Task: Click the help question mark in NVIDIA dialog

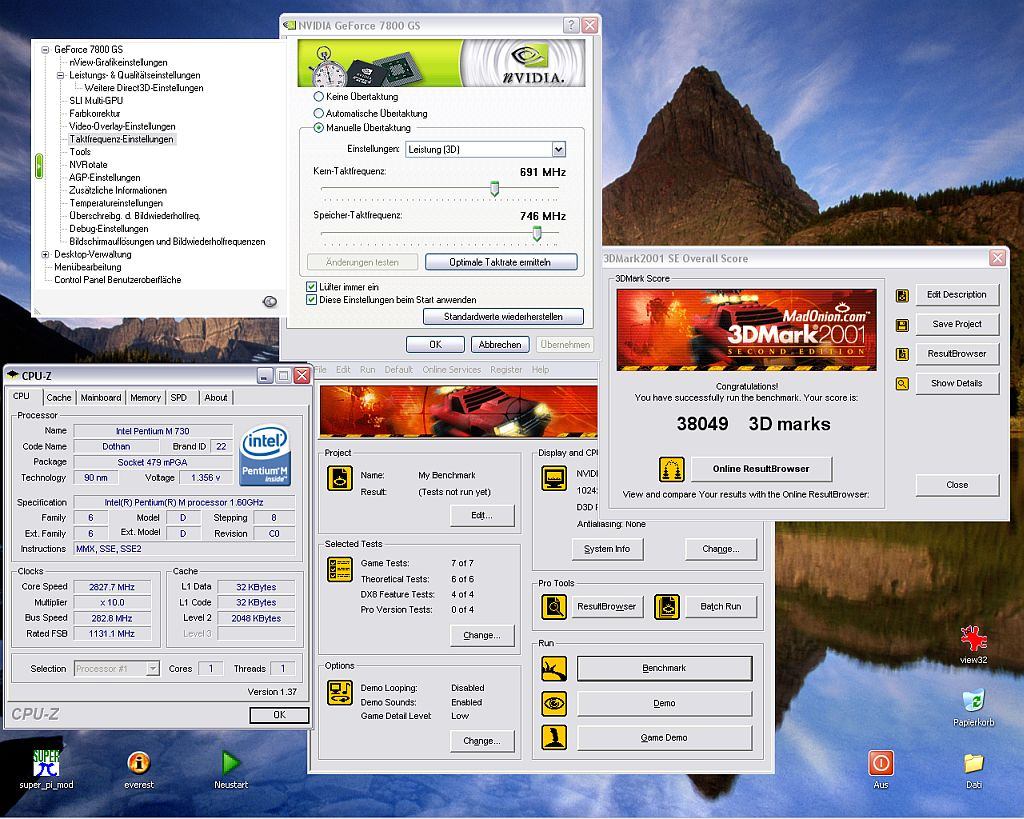Action: (x=571, y=25)
